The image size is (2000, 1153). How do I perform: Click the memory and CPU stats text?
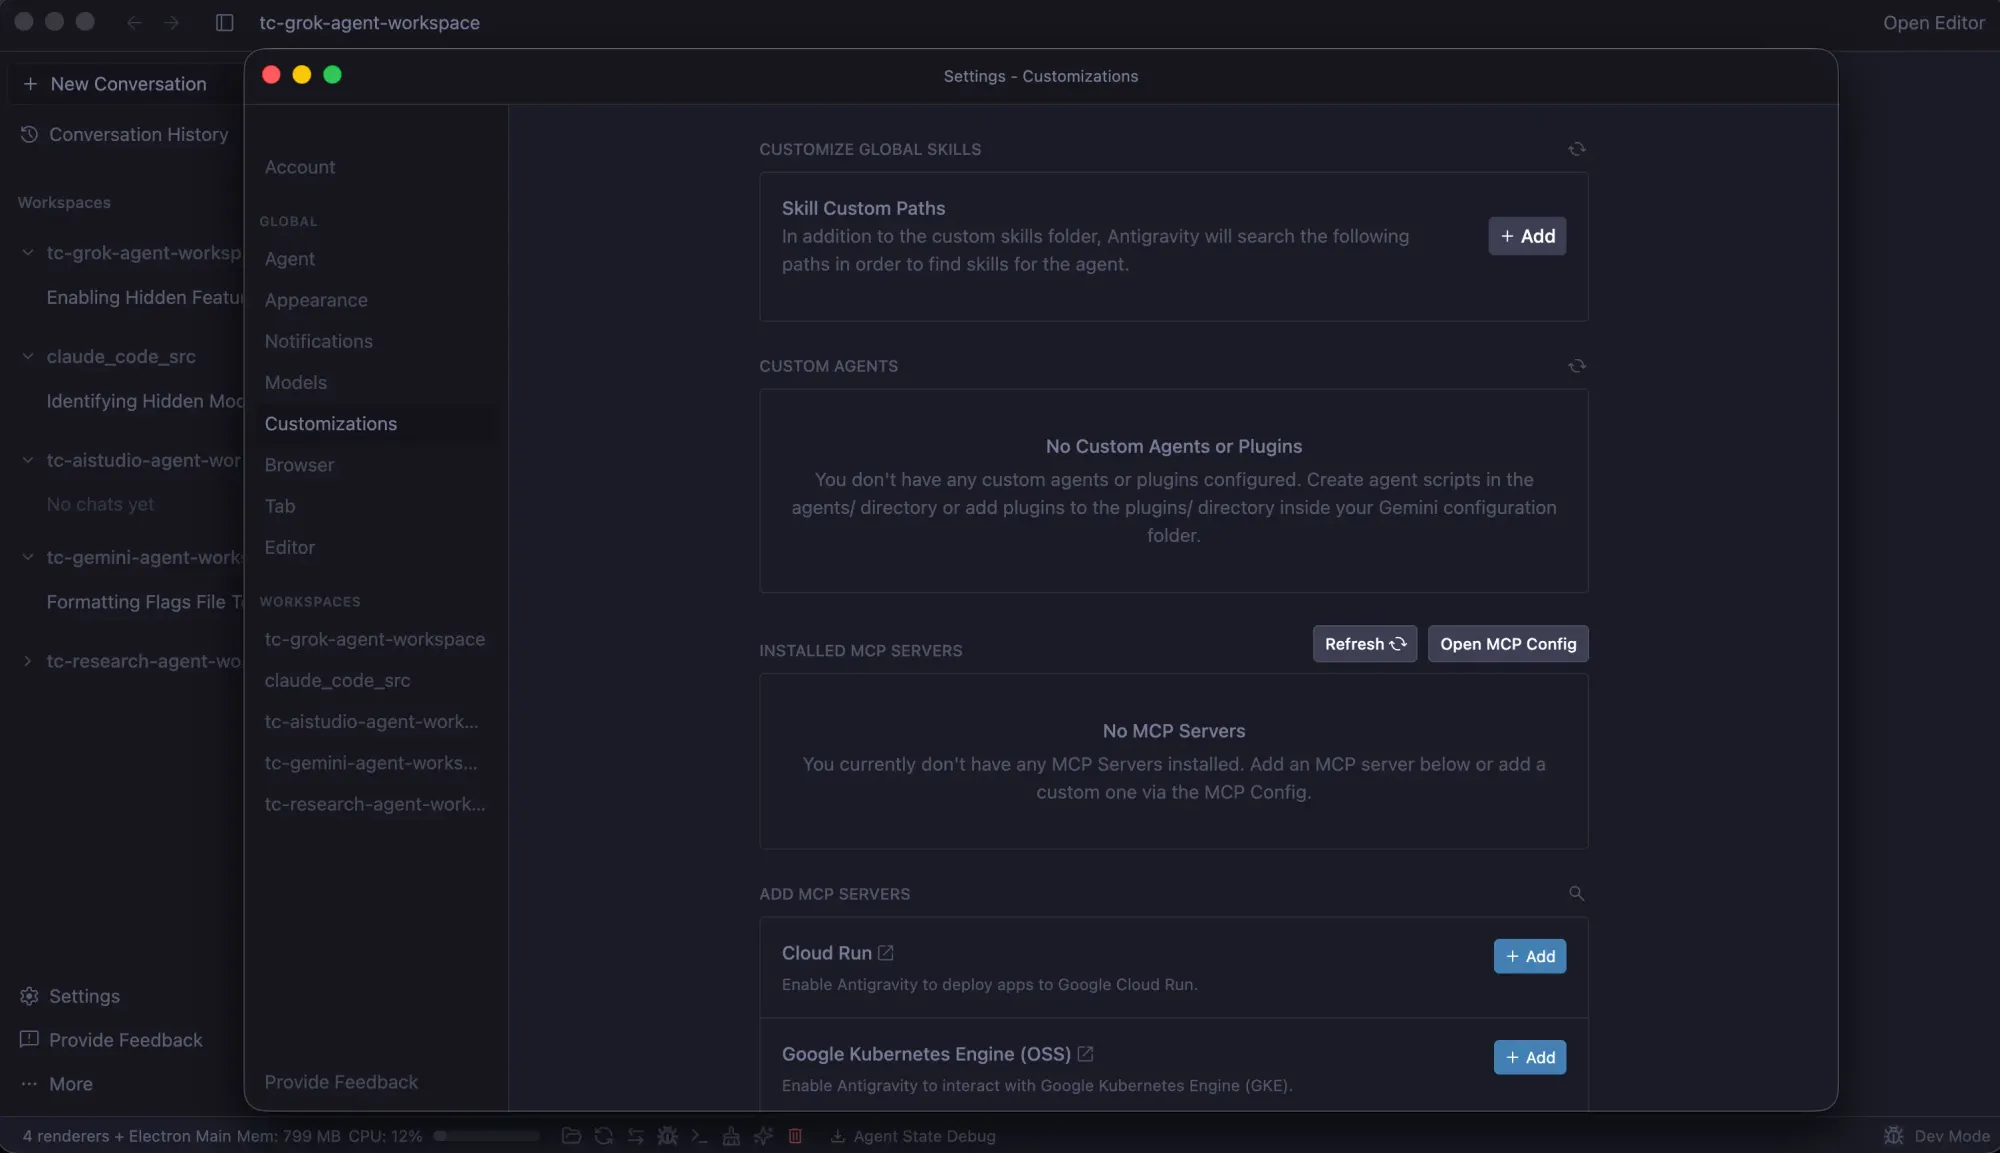click(x=222, y=1136)
